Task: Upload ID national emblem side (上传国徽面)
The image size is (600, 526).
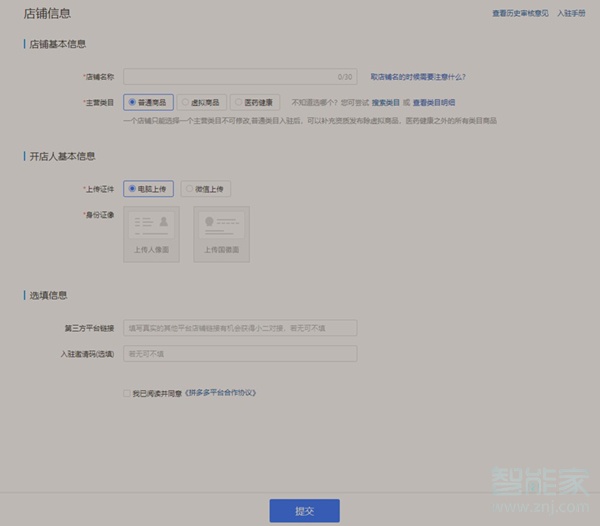Action: (221, 234)
